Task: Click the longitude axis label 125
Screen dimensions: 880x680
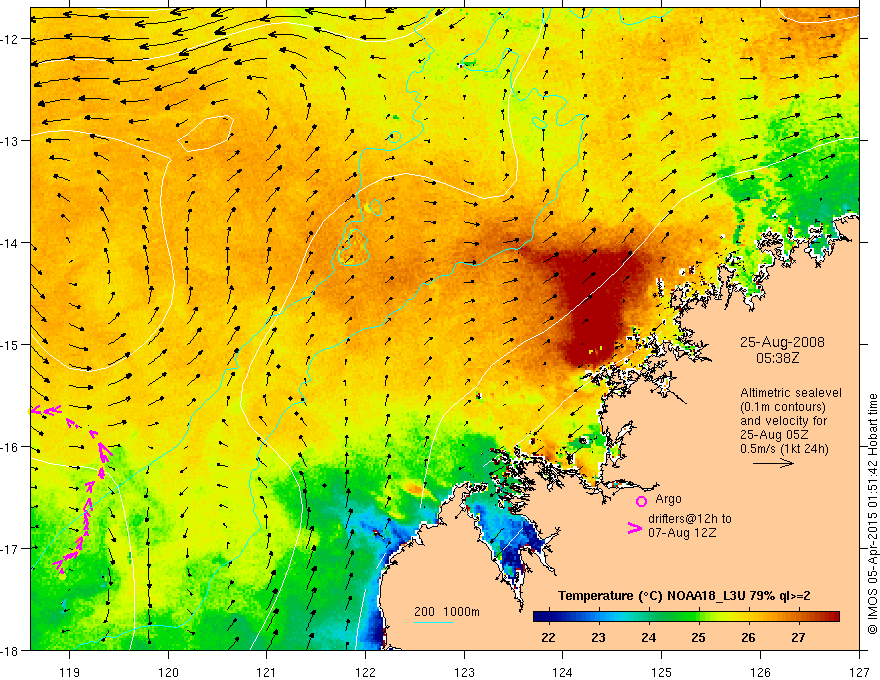Action: click(662, 672)
